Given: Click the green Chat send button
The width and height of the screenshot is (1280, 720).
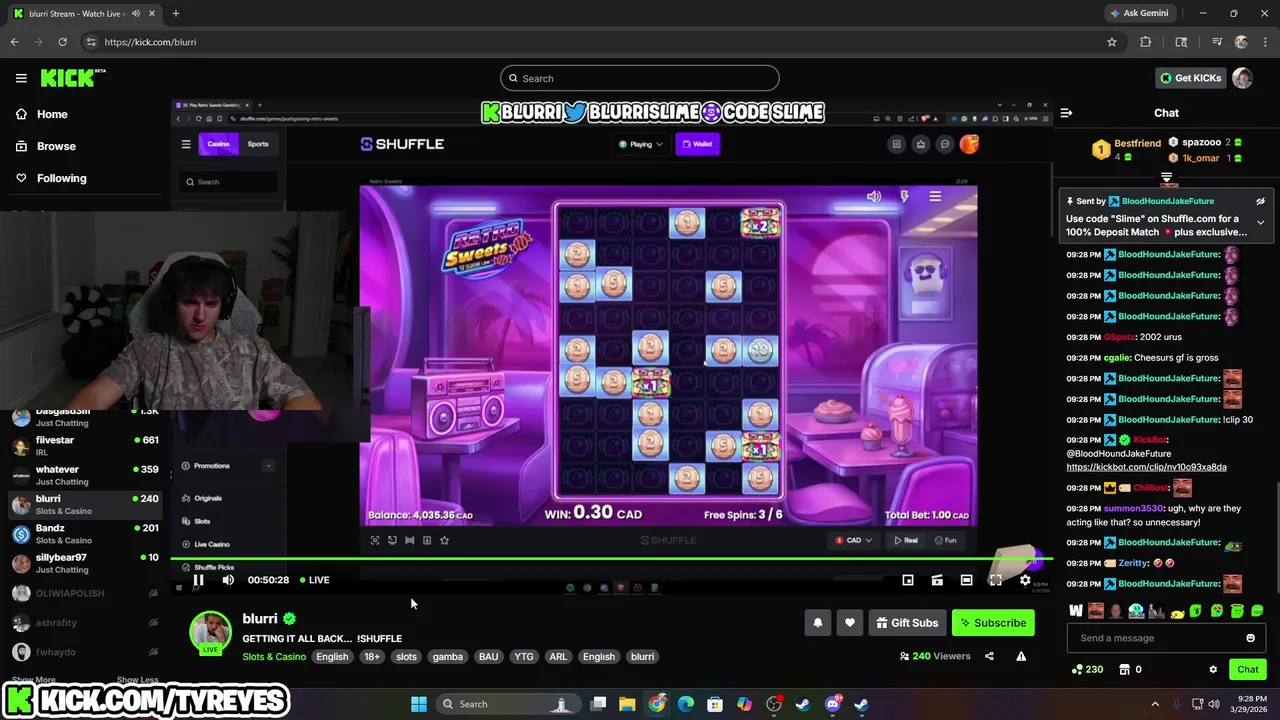Looking at the screenshot, I should (x=1248, y=669).
